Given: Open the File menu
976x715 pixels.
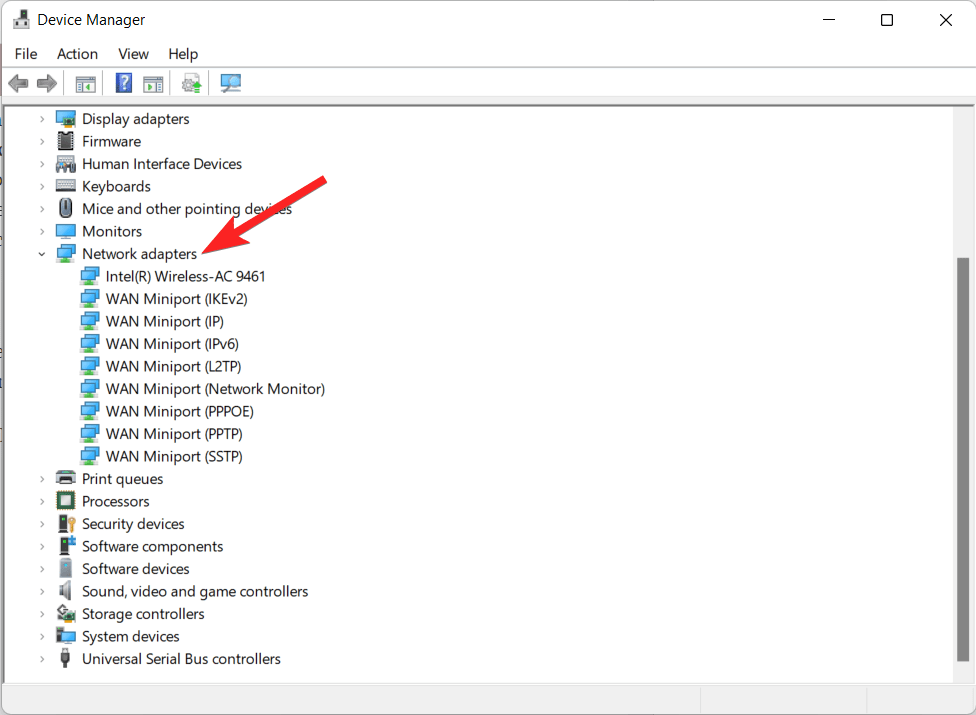Looking at the screenshot, I should coord(26,54).
